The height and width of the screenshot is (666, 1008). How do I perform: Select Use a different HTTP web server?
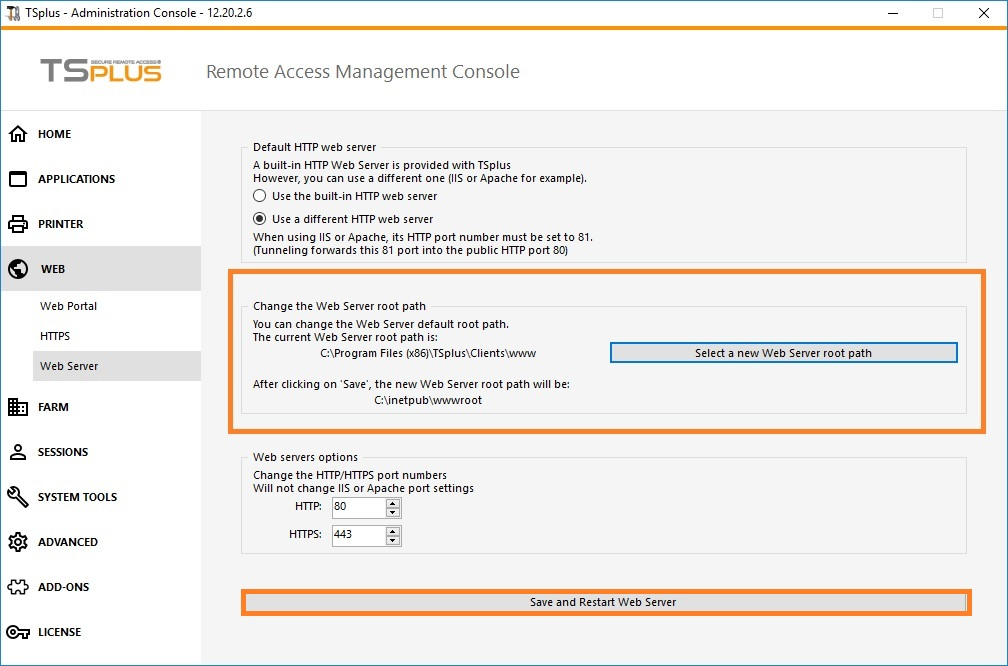pos(260,219)
